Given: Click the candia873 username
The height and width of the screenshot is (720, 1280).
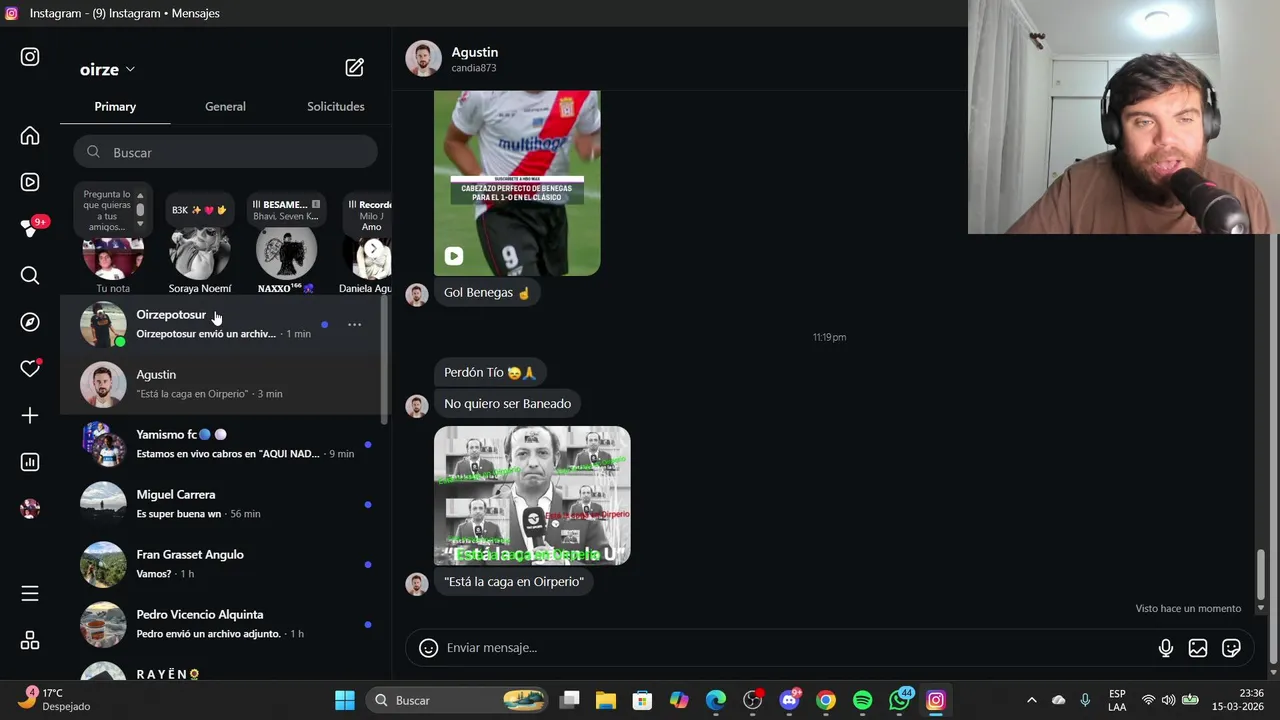Looking at the screenshot, I should pos(474,68).
